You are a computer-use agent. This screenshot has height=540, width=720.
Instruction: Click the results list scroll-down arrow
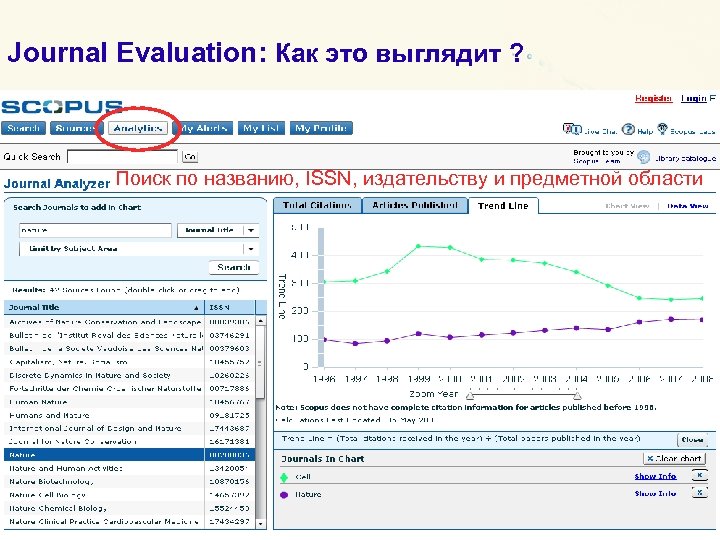point(261,523)
